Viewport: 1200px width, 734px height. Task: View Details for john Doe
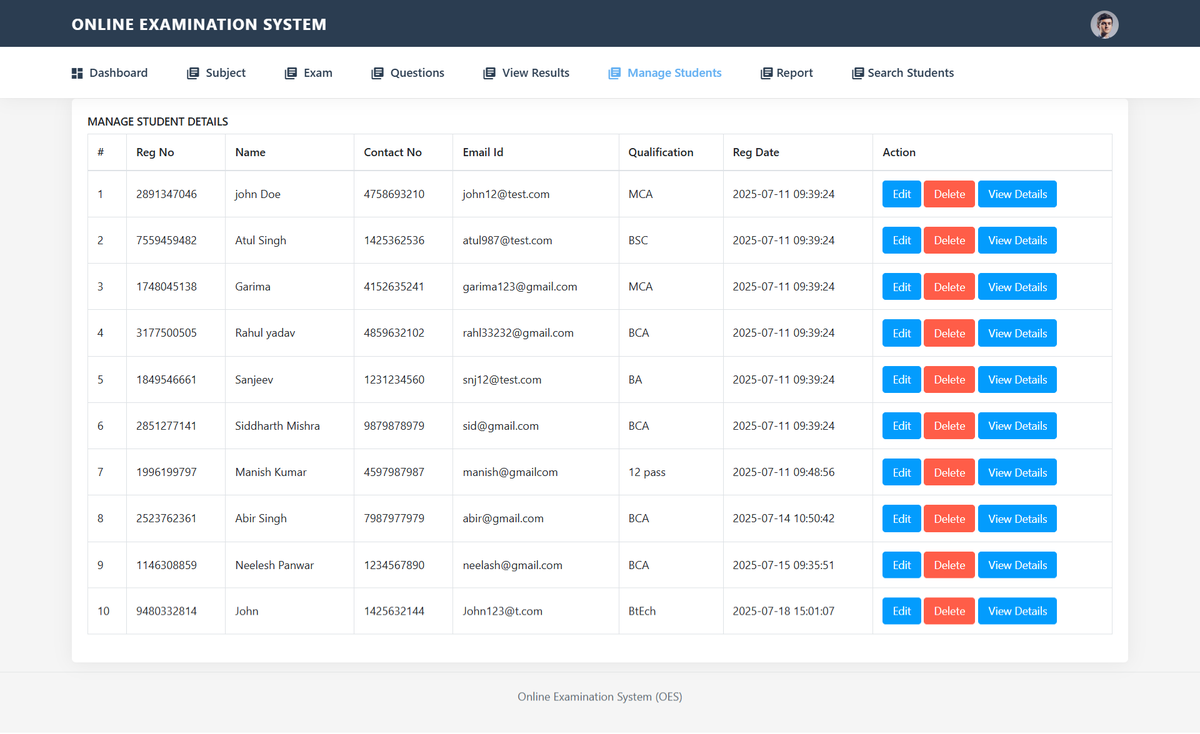1017,194
